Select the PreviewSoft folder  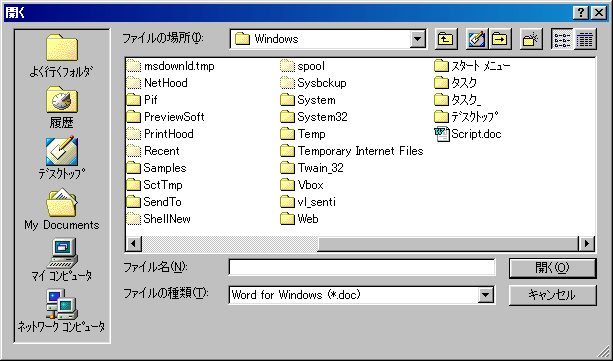[x=166, y=117]
